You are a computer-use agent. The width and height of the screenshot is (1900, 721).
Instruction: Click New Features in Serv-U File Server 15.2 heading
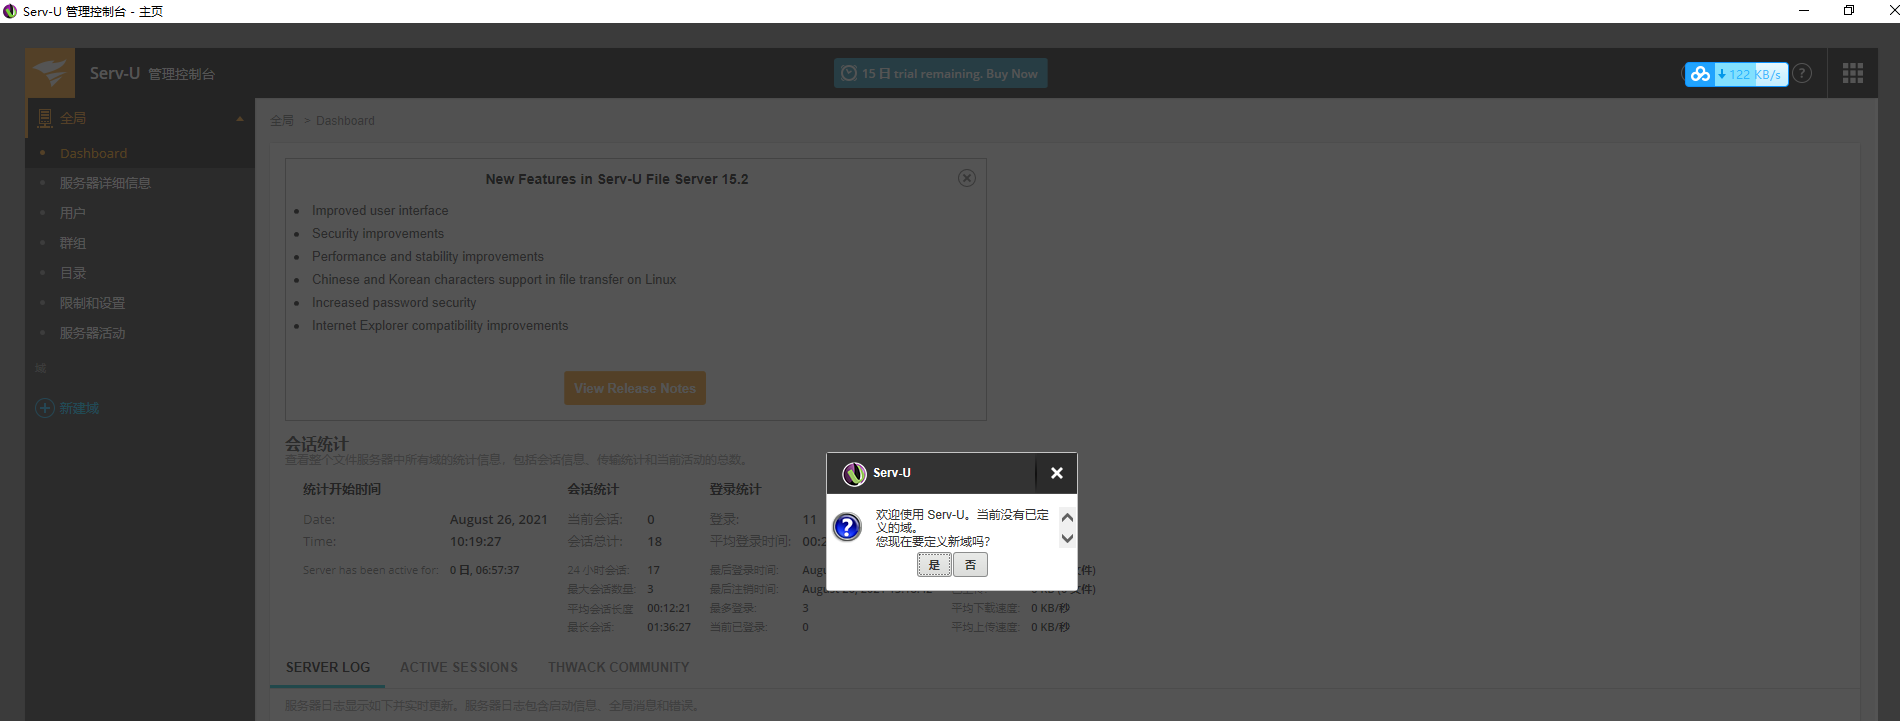pyautogui.click(x=617, y=179)
